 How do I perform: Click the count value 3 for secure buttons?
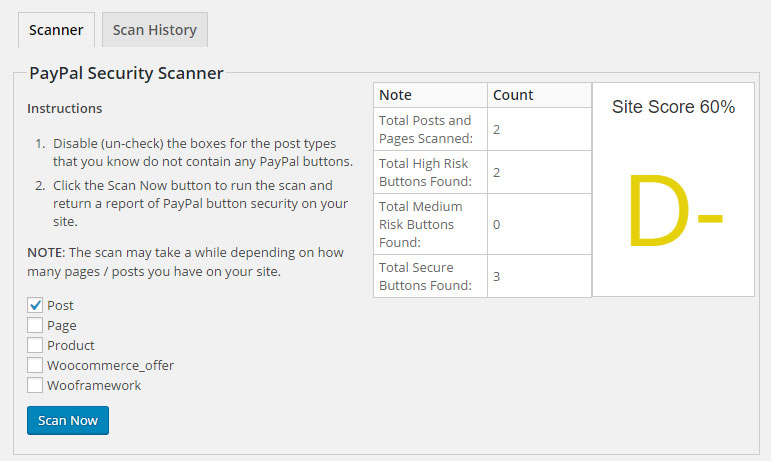tap(497, 277)
